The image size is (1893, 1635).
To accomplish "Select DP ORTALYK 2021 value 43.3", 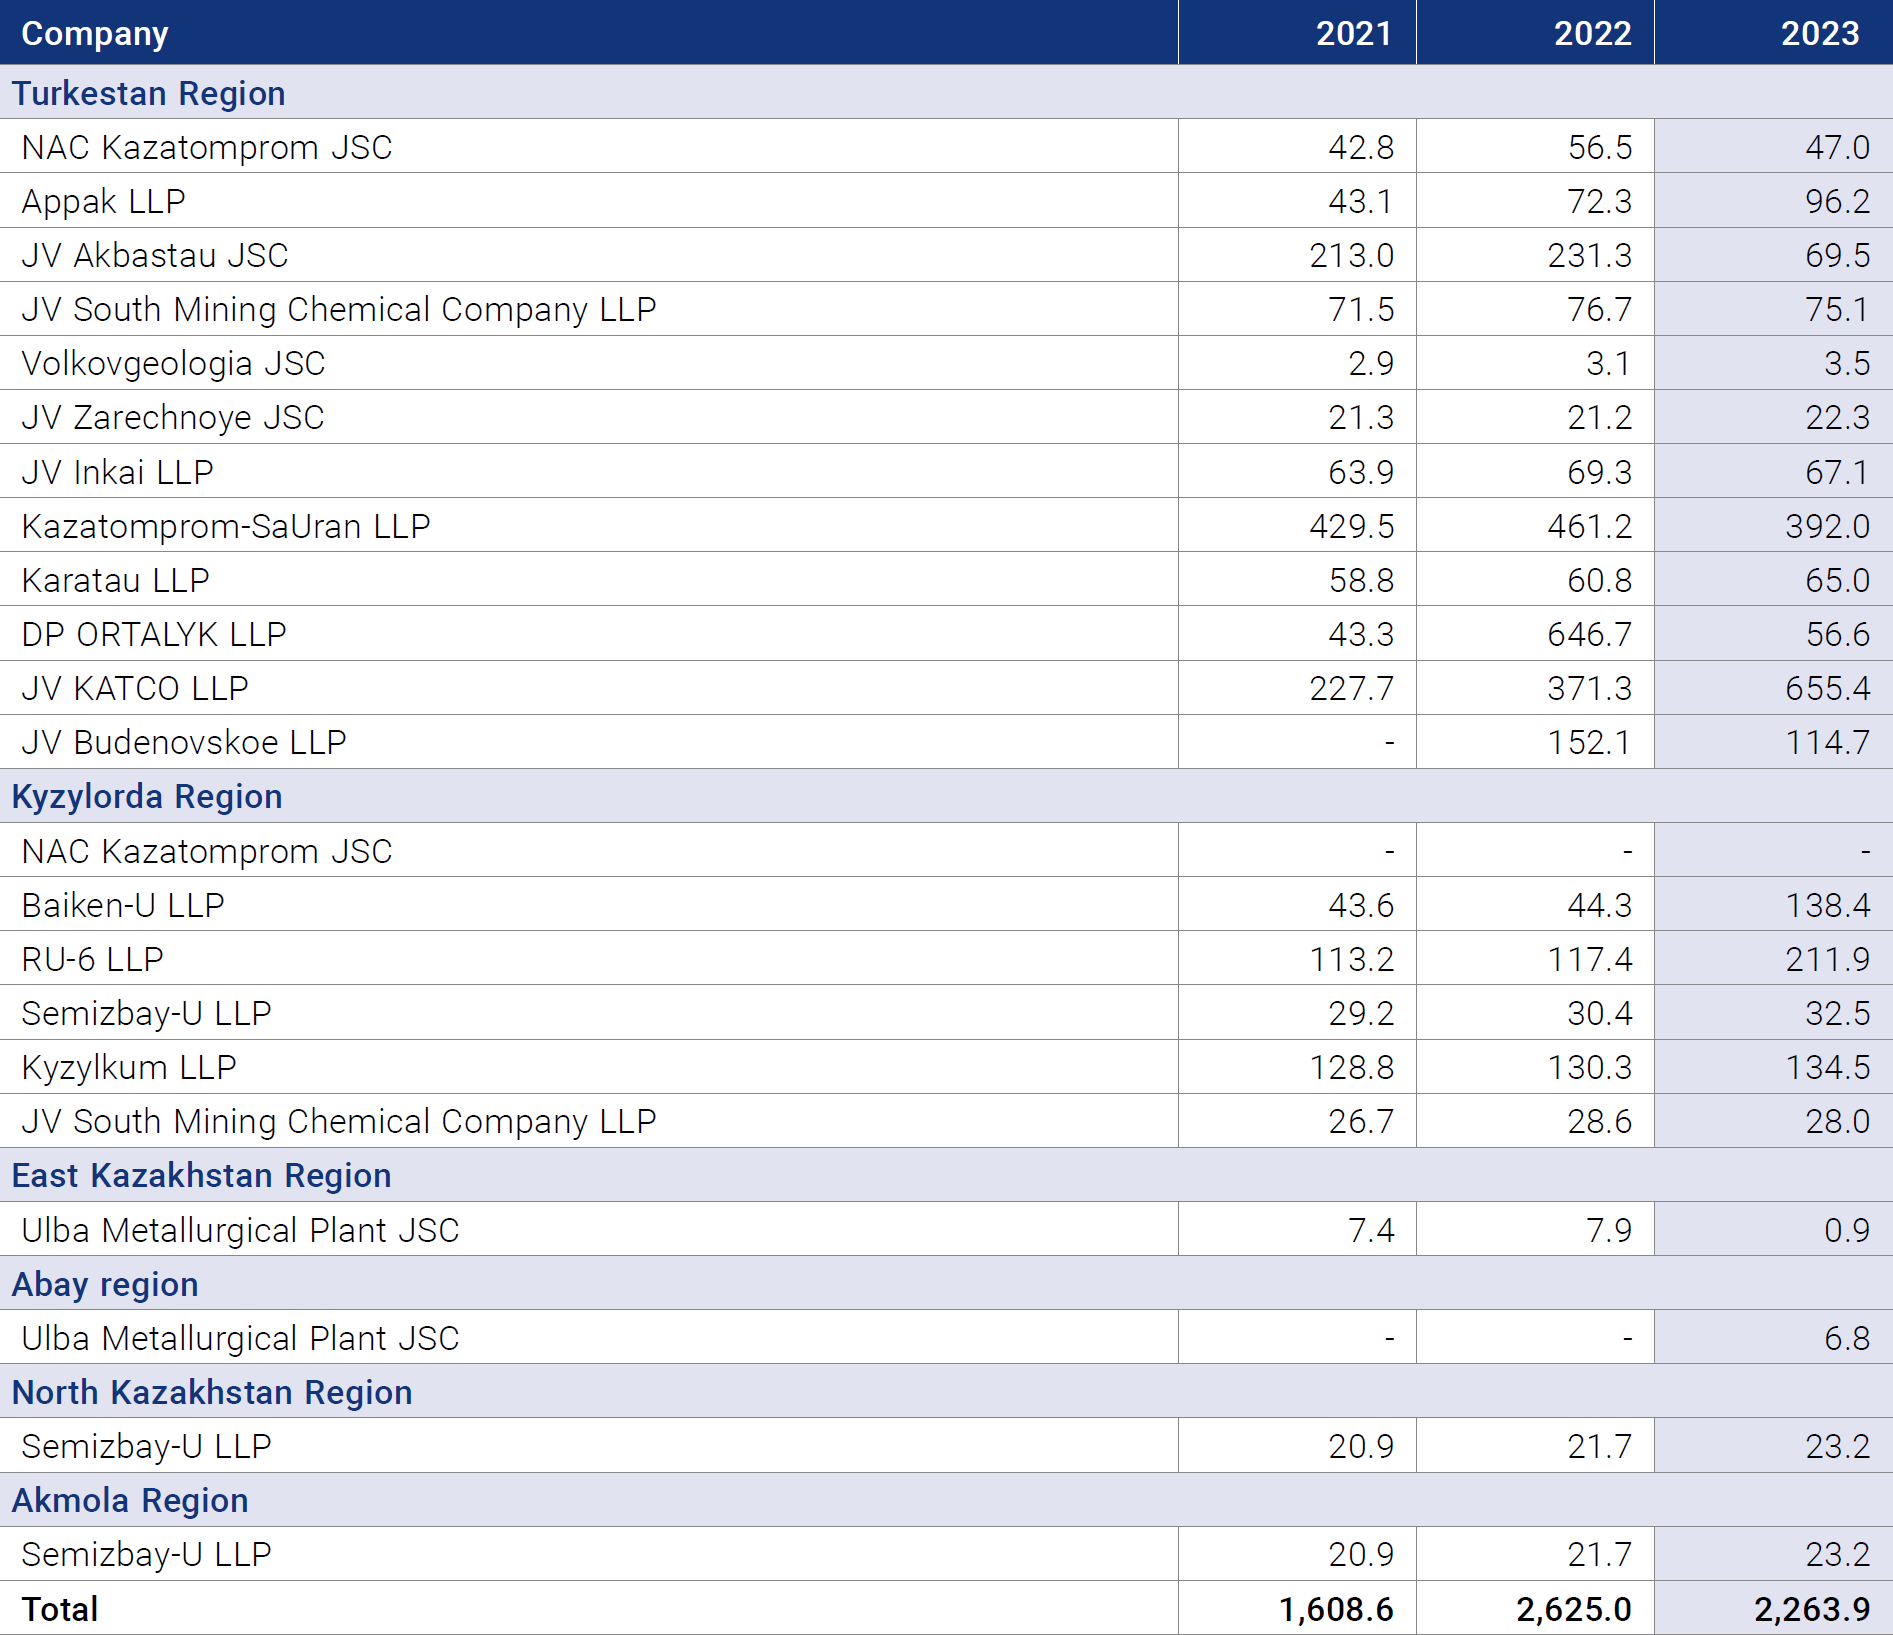I will coord(1361,634).
